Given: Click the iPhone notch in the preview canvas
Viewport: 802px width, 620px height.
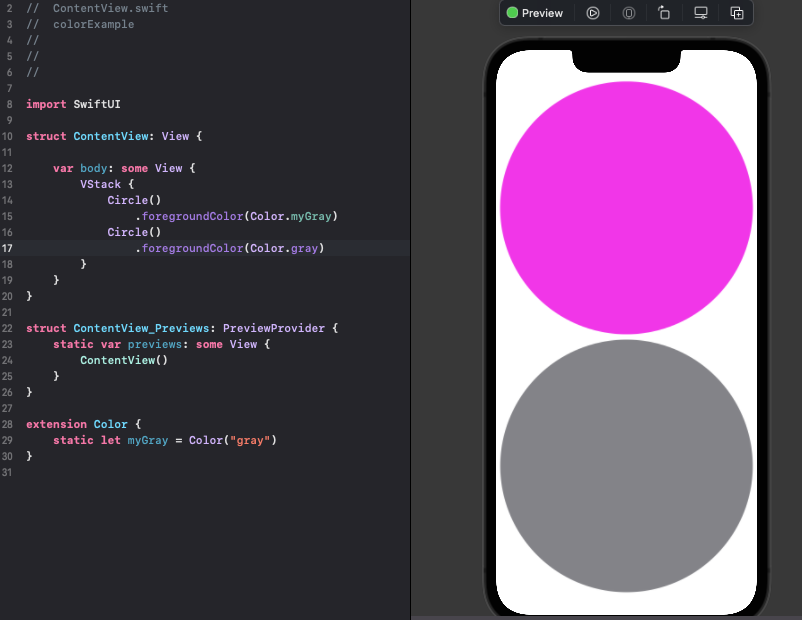Looking at the screenshot, I should click(626, 61).
